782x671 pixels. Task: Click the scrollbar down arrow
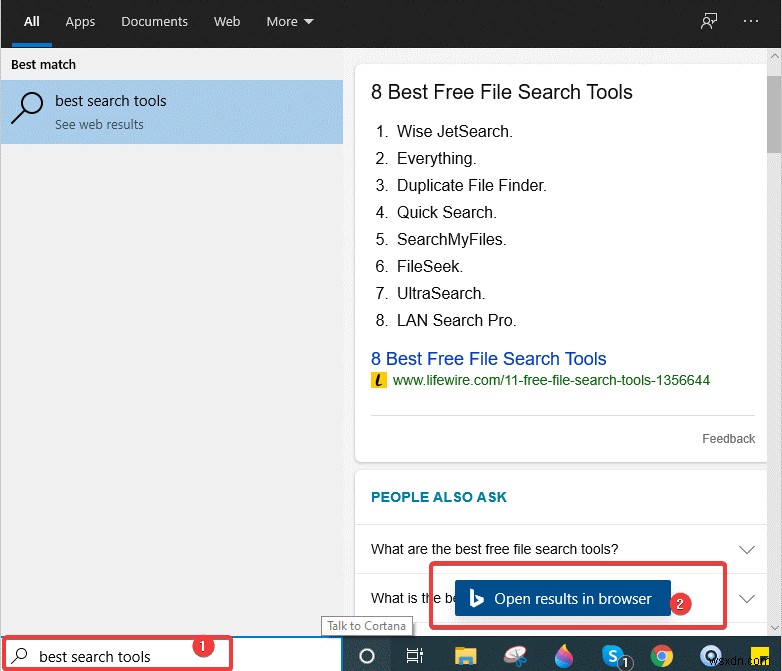tap(774, 627)
